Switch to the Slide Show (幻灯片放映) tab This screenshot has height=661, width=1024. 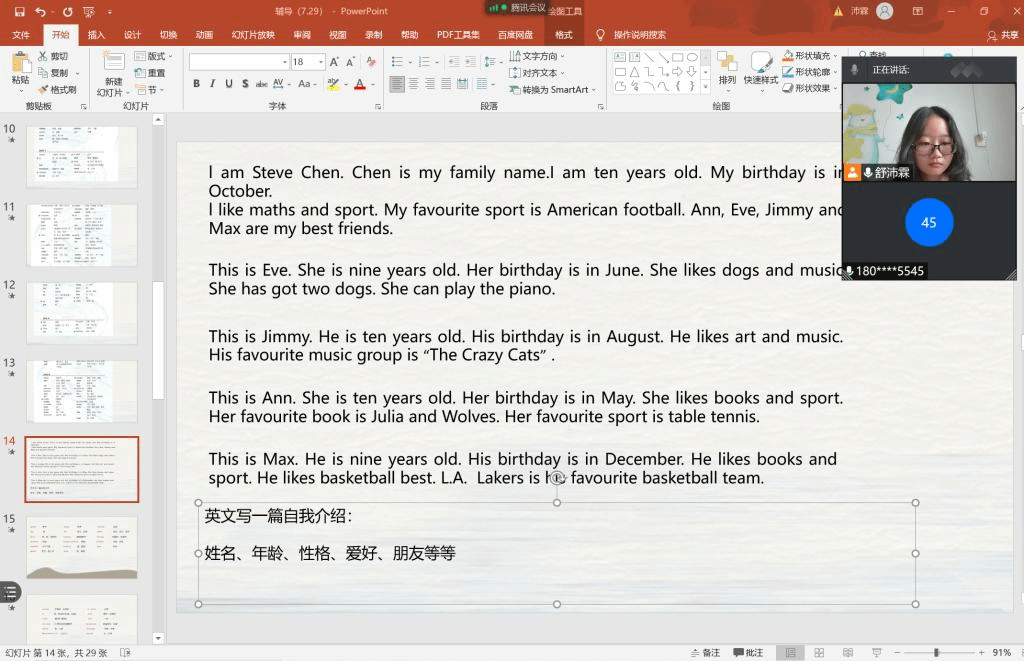[253, 35]
